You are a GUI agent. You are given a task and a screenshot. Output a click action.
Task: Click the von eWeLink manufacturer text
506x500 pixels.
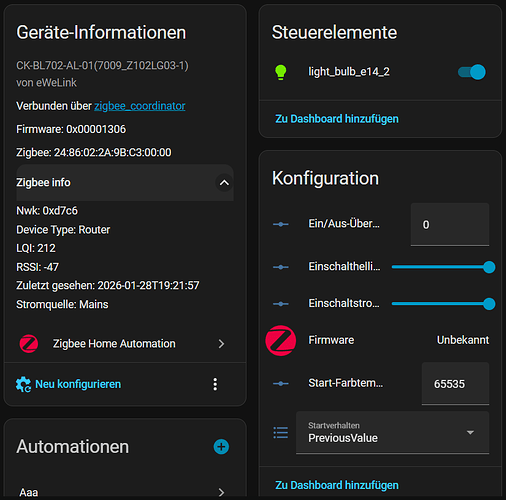click(46, 83)
